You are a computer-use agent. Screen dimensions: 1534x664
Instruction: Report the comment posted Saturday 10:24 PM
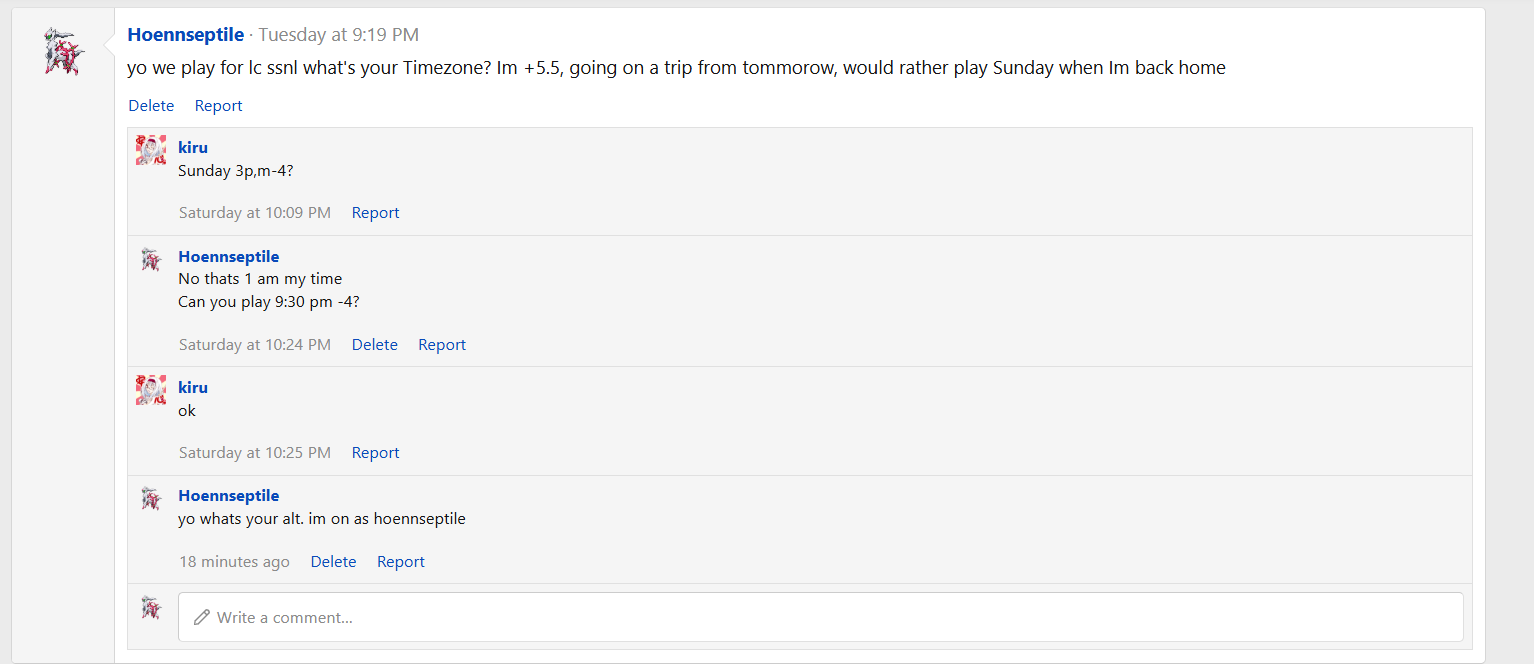point(441,345)
